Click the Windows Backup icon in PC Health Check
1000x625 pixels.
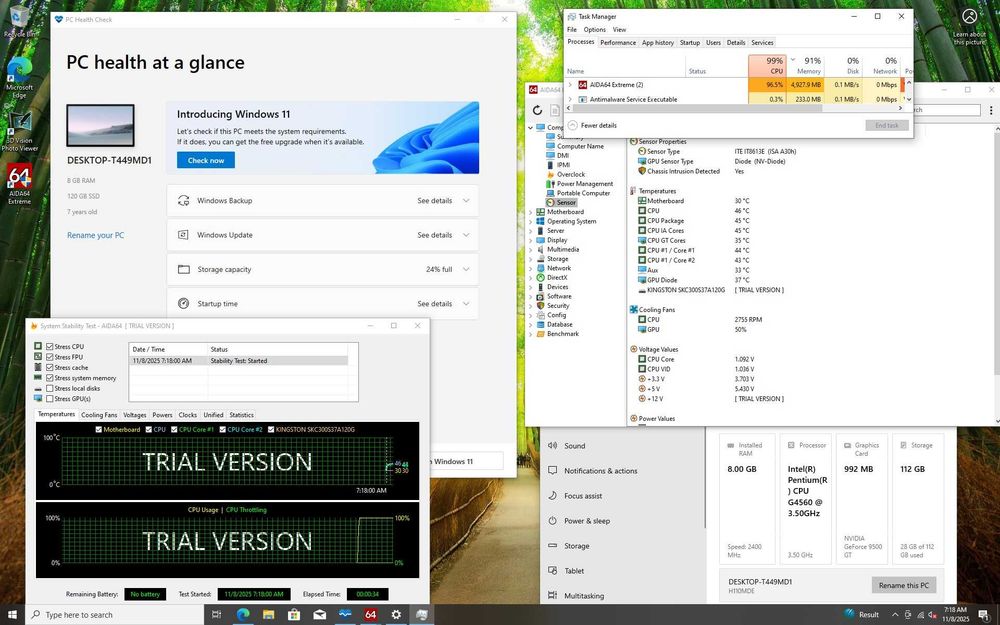click(x=184, y=200)
